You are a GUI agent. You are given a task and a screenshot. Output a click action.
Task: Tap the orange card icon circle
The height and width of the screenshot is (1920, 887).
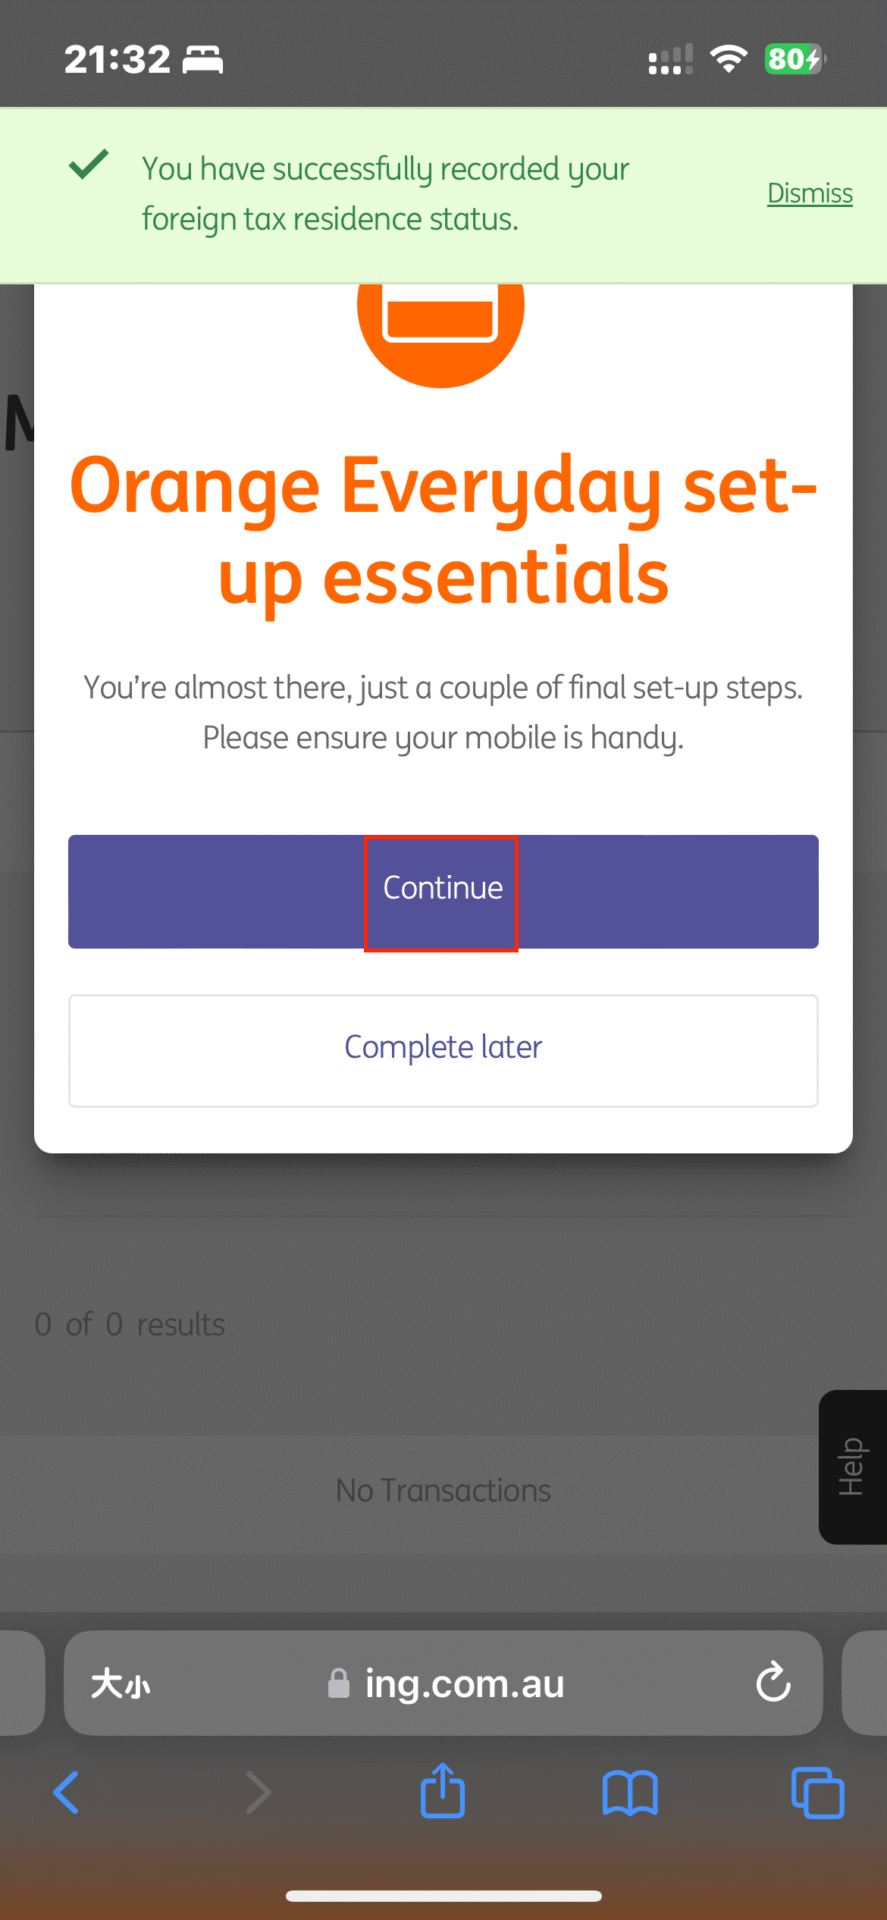pyautogui.click(x=441, y=318)
